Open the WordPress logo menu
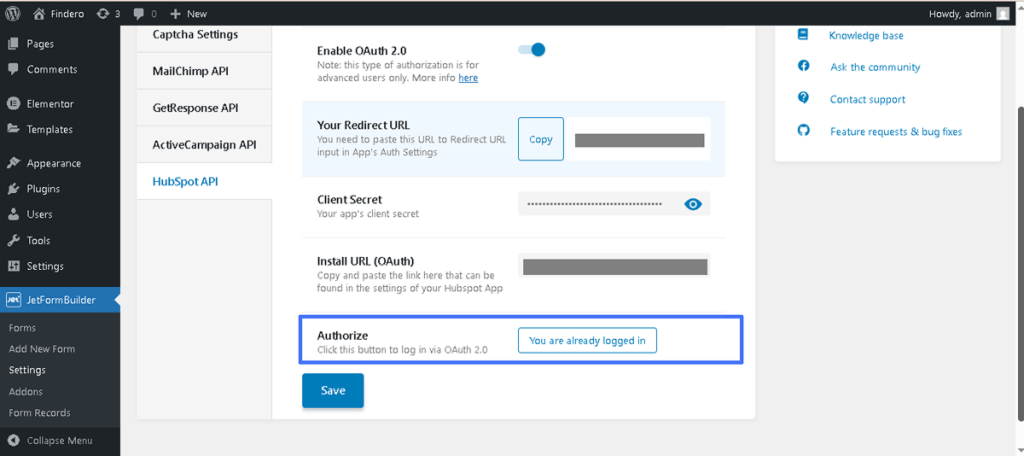1024x456 pixels. (12, 14)
